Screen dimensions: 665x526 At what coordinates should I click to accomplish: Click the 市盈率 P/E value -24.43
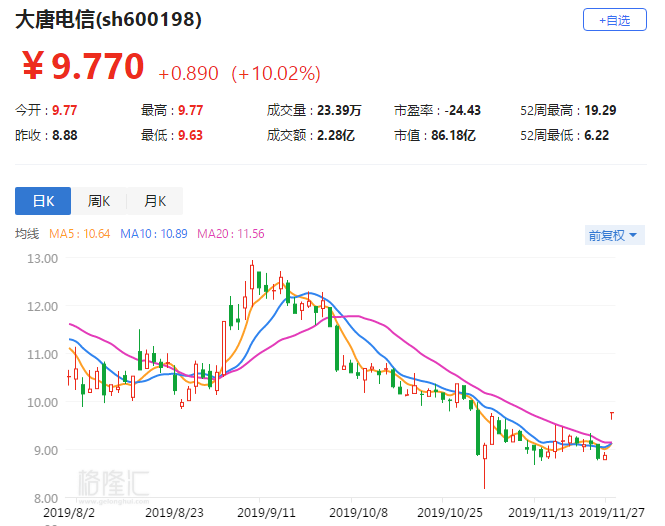coord(462,110)
